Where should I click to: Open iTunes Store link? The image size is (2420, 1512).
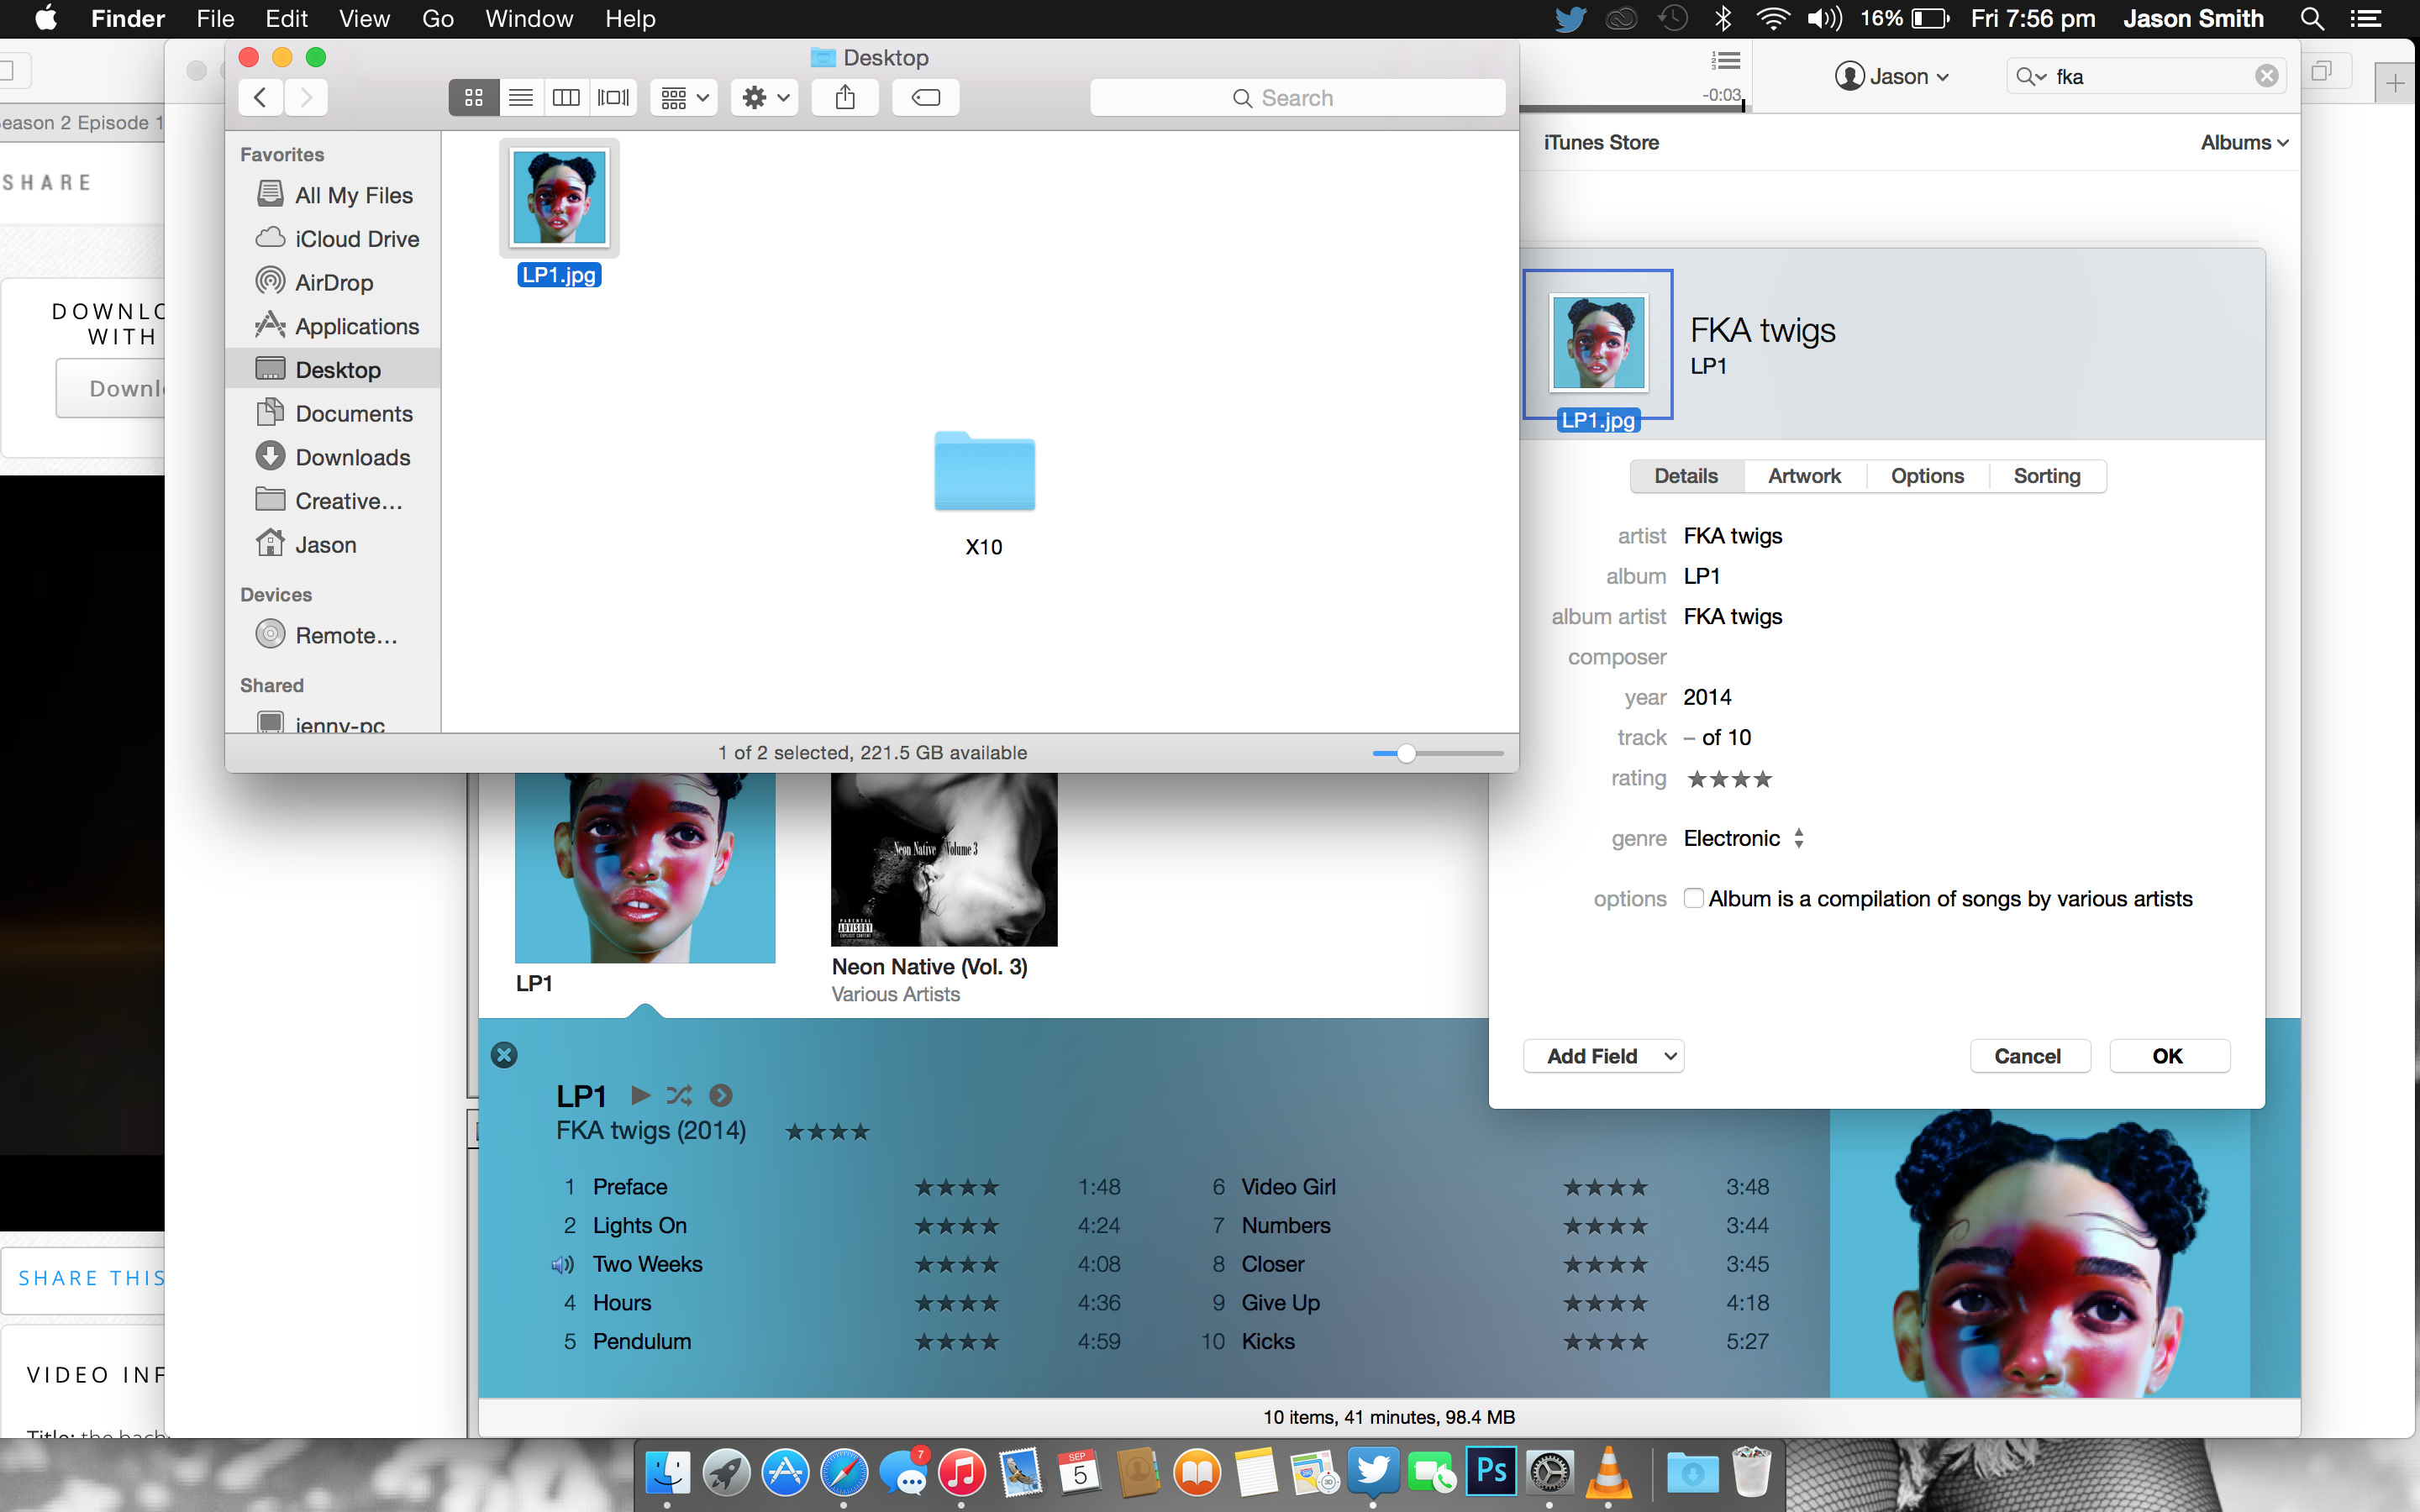point(1601,142)
